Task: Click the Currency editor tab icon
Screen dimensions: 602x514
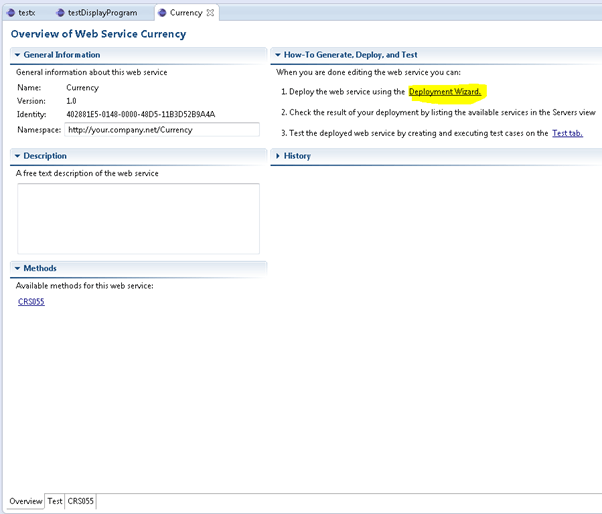Action: coord(162,12)
